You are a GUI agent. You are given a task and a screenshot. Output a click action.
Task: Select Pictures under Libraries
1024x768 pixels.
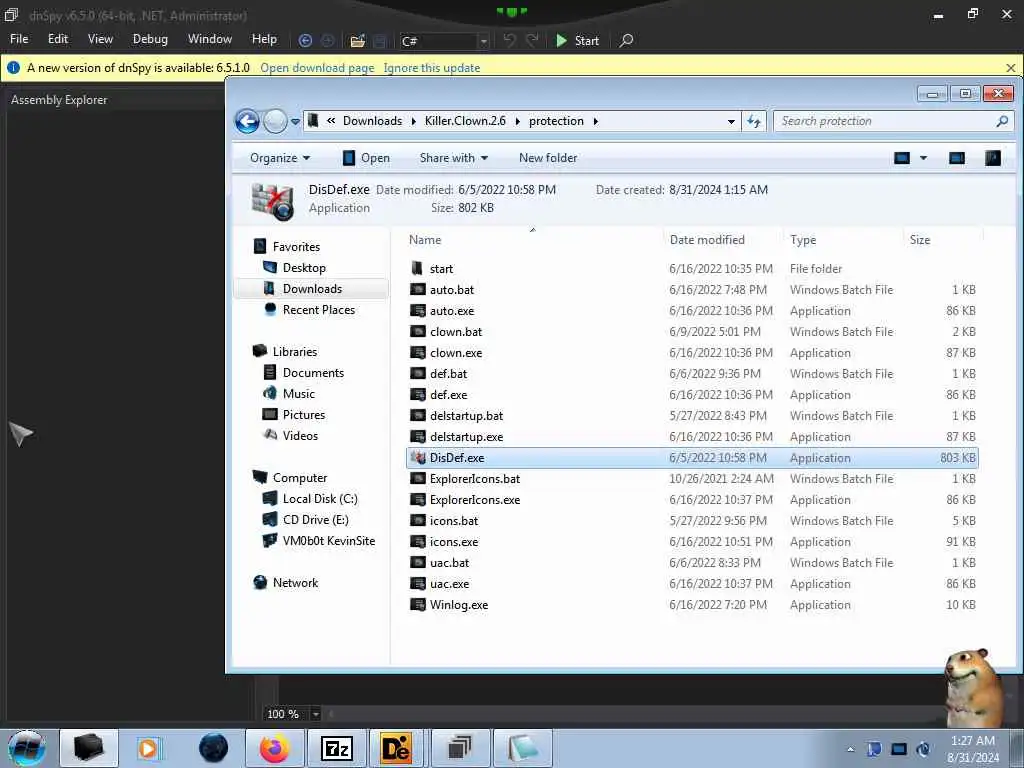303,415
